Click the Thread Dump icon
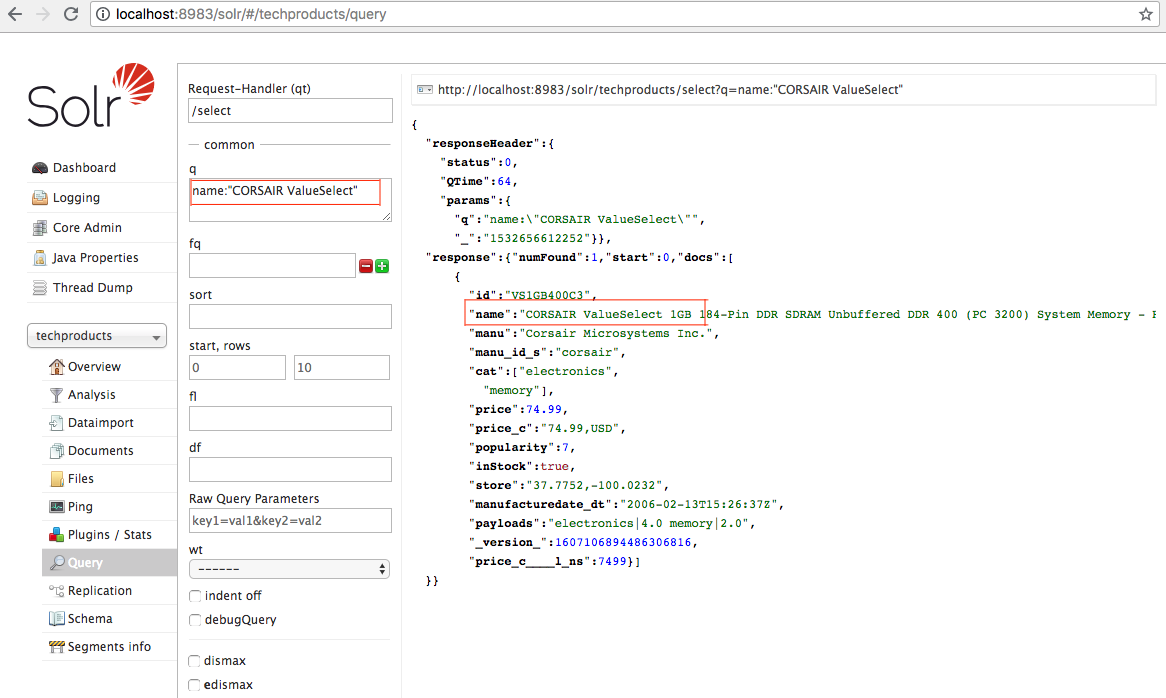The image size is (1166, 698). 39,288
